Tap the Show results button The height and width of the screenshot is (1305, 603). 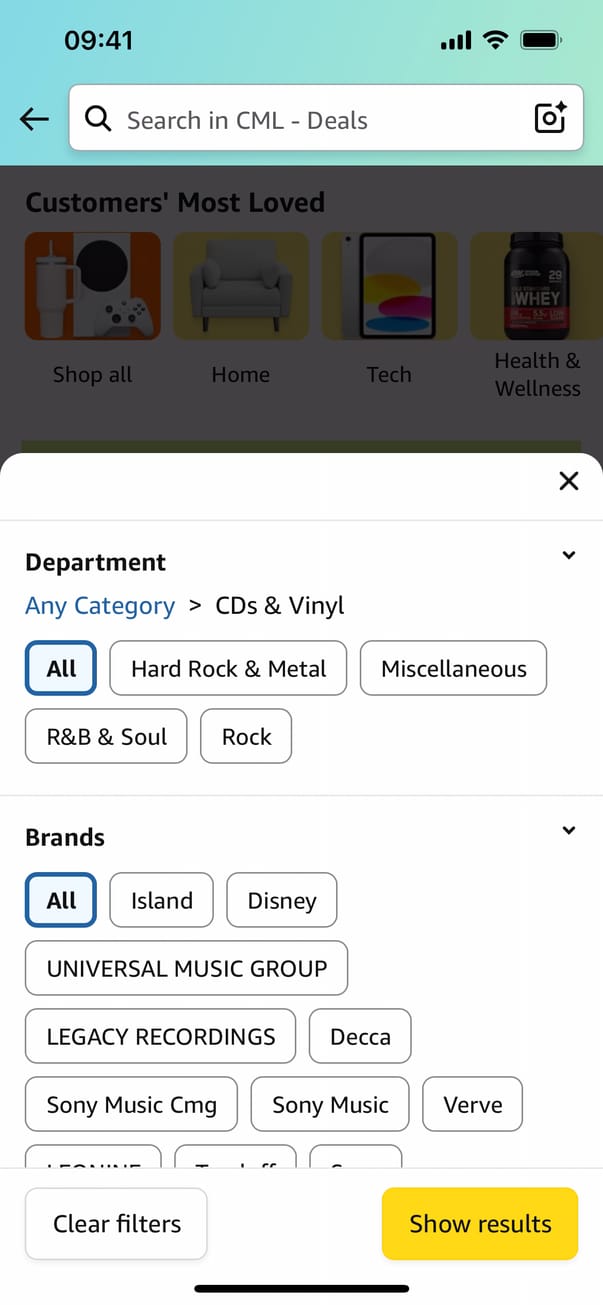[x=480, y=1223]
